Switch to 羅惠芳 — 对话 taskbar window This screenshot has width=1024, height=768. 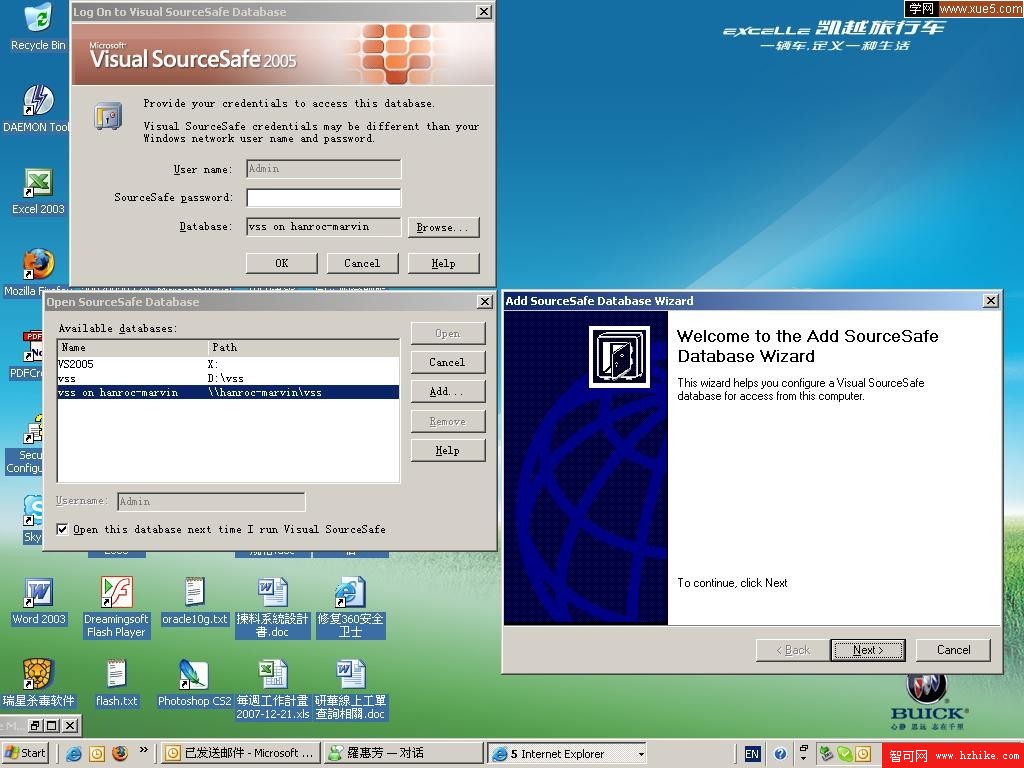pyautogui.click(x=404, y=753)
